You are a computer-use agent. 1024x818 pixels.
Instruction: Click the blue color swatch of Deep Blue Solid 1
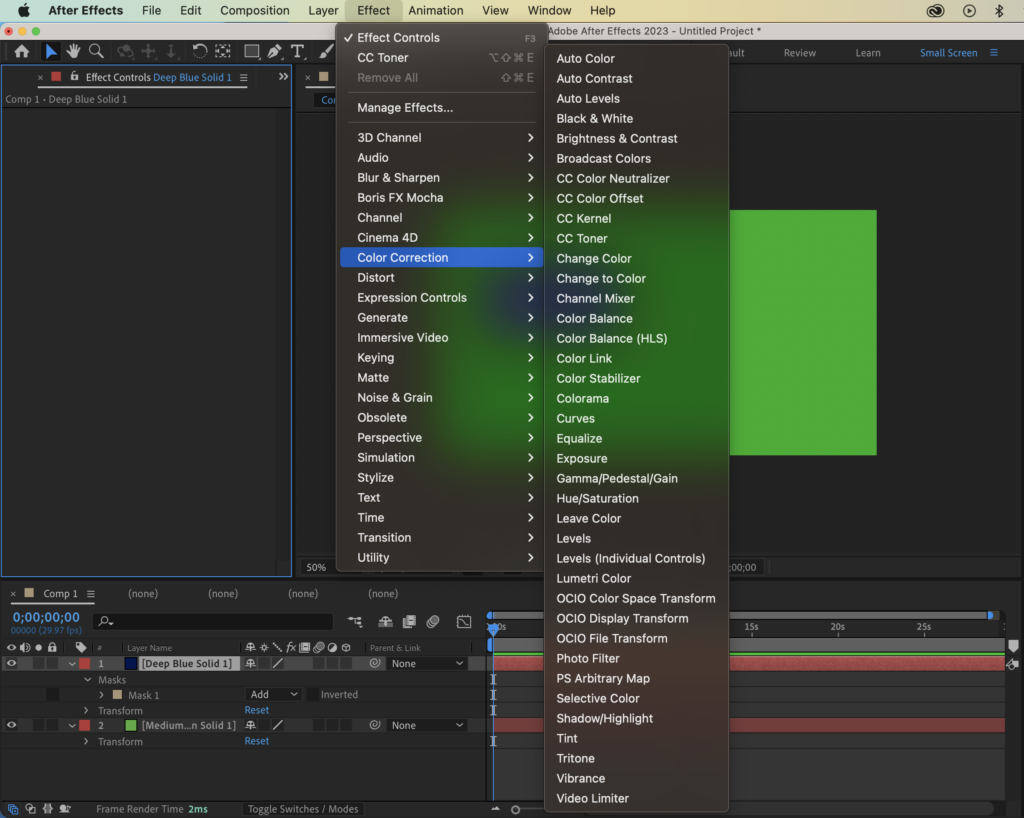pyautogui.click(x=132, y=663)
